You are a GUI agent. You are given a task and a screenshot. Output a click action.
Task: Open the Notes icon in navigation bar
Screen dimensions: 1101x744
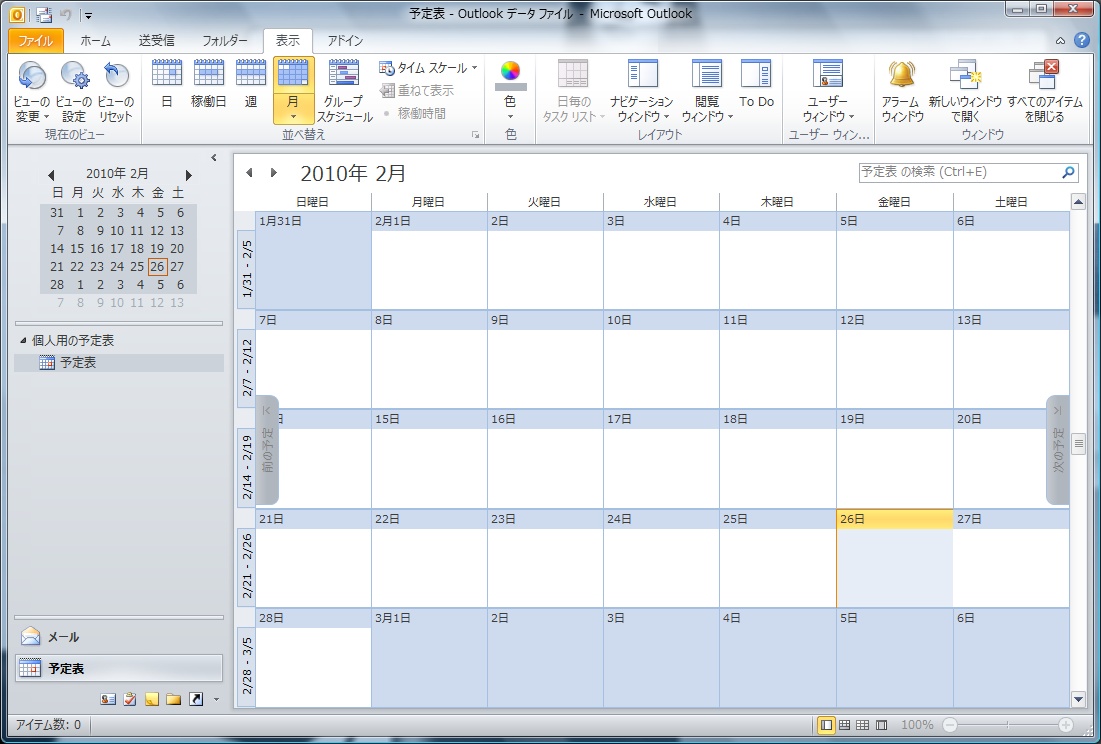[152, 699]
